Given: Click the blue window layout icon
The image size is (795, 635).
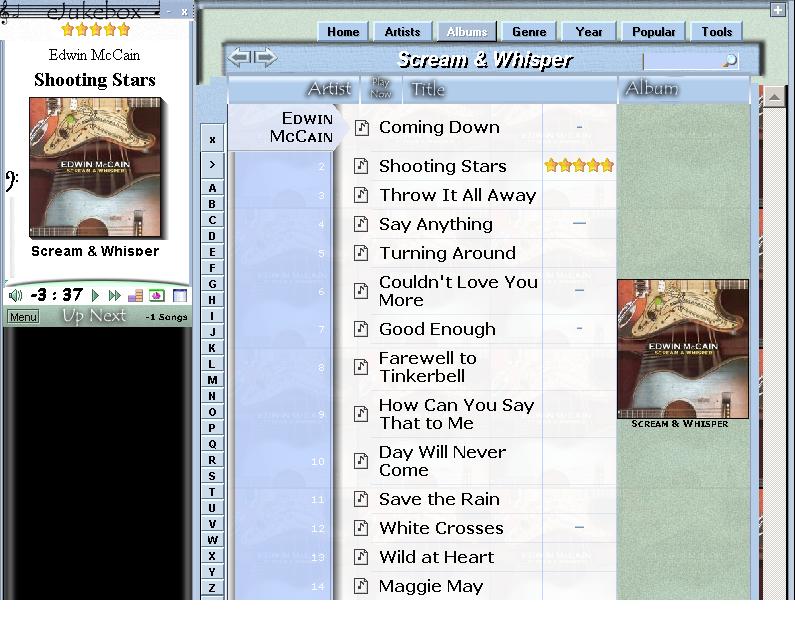Looking at the screenshot, I should click(180, 295).
